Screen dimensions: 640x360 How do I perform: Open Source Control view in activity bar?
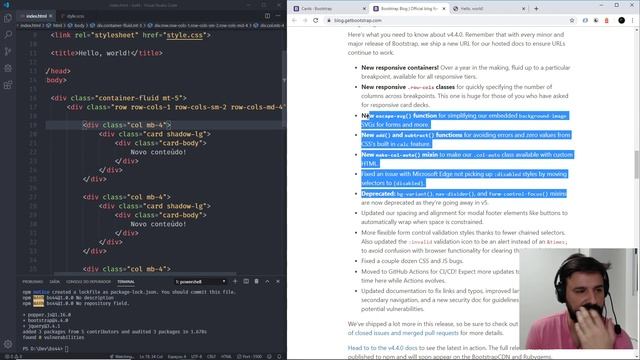point(8,51)
